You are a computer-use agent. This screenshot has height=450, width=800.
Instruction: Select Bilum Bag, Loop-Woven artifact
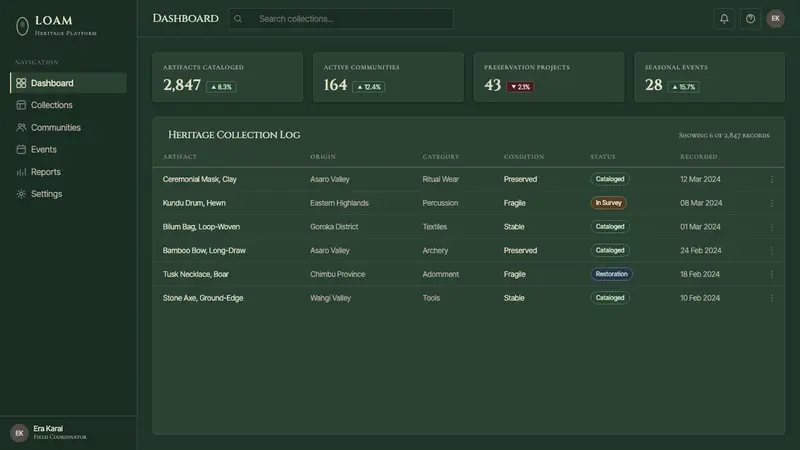click(x=201, y=227)
